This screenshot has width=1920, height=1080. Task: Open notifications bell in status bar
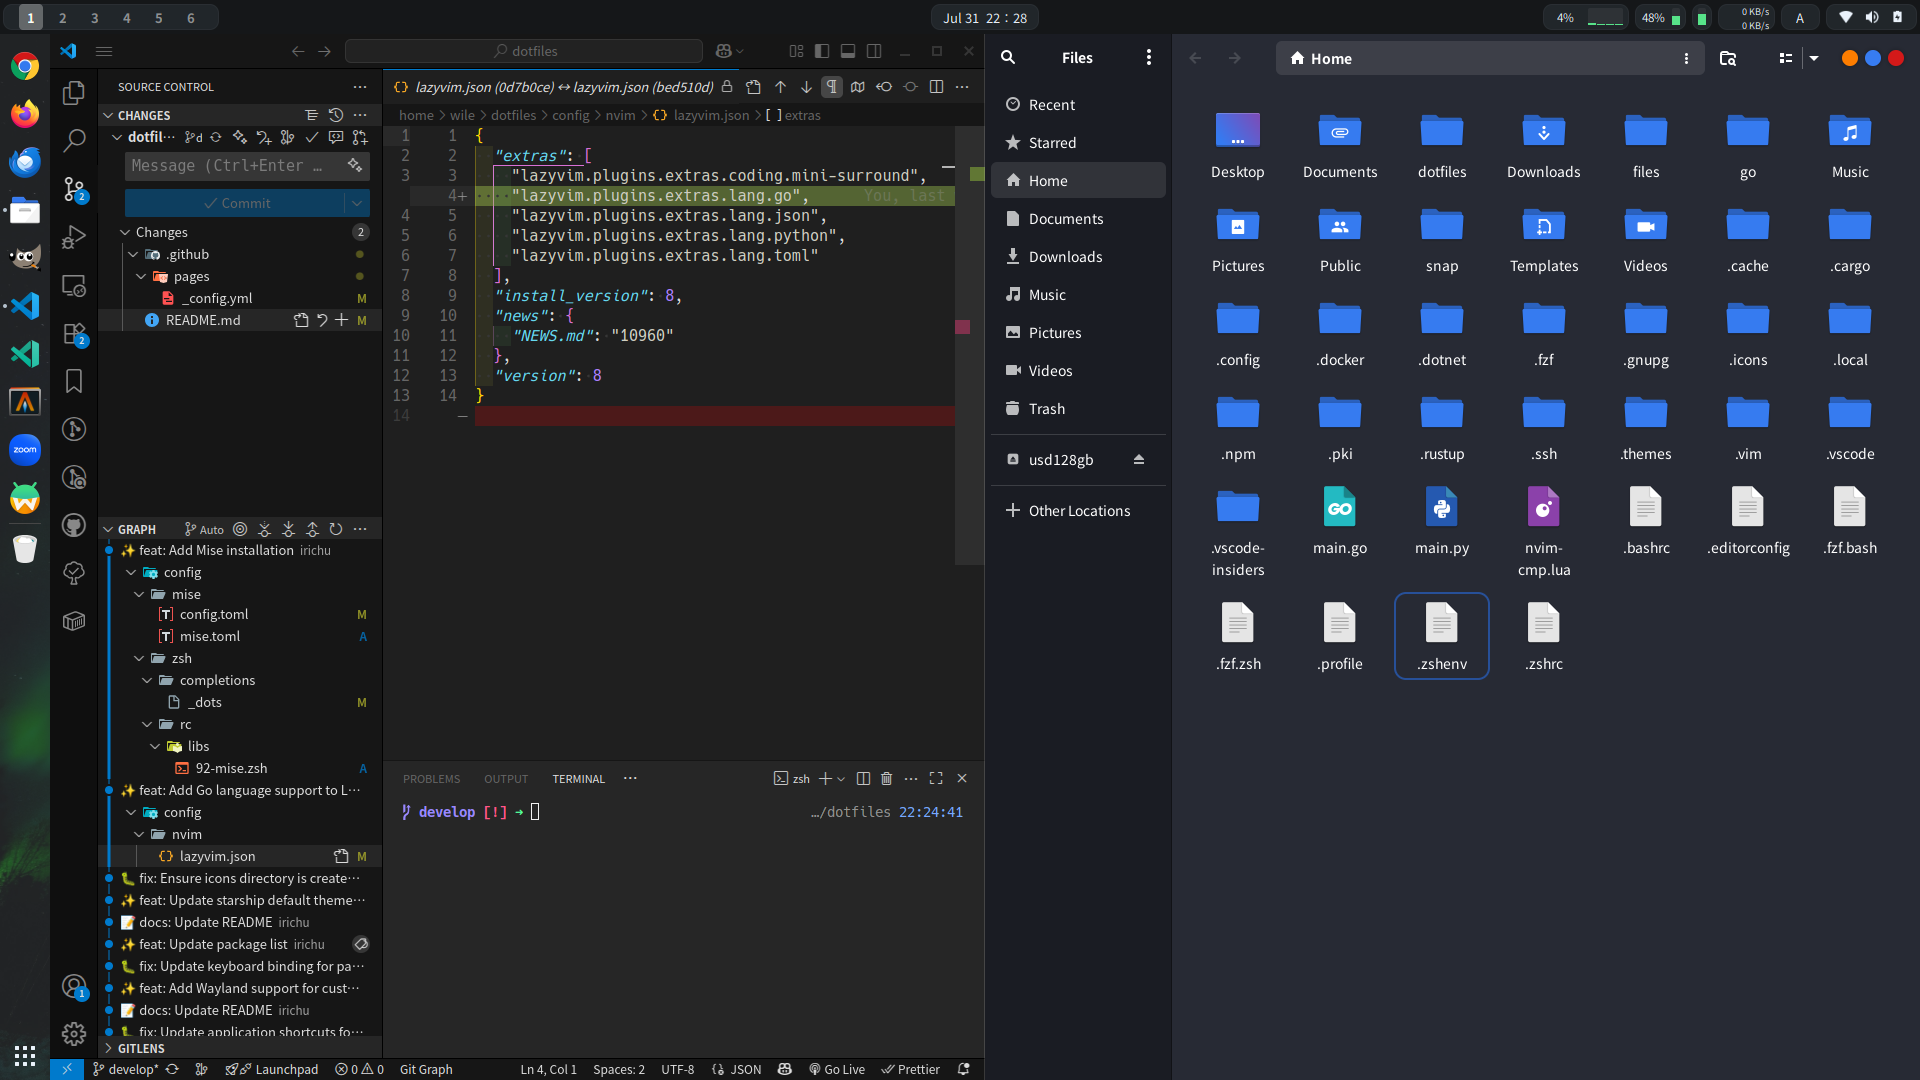pos(964,1069)
